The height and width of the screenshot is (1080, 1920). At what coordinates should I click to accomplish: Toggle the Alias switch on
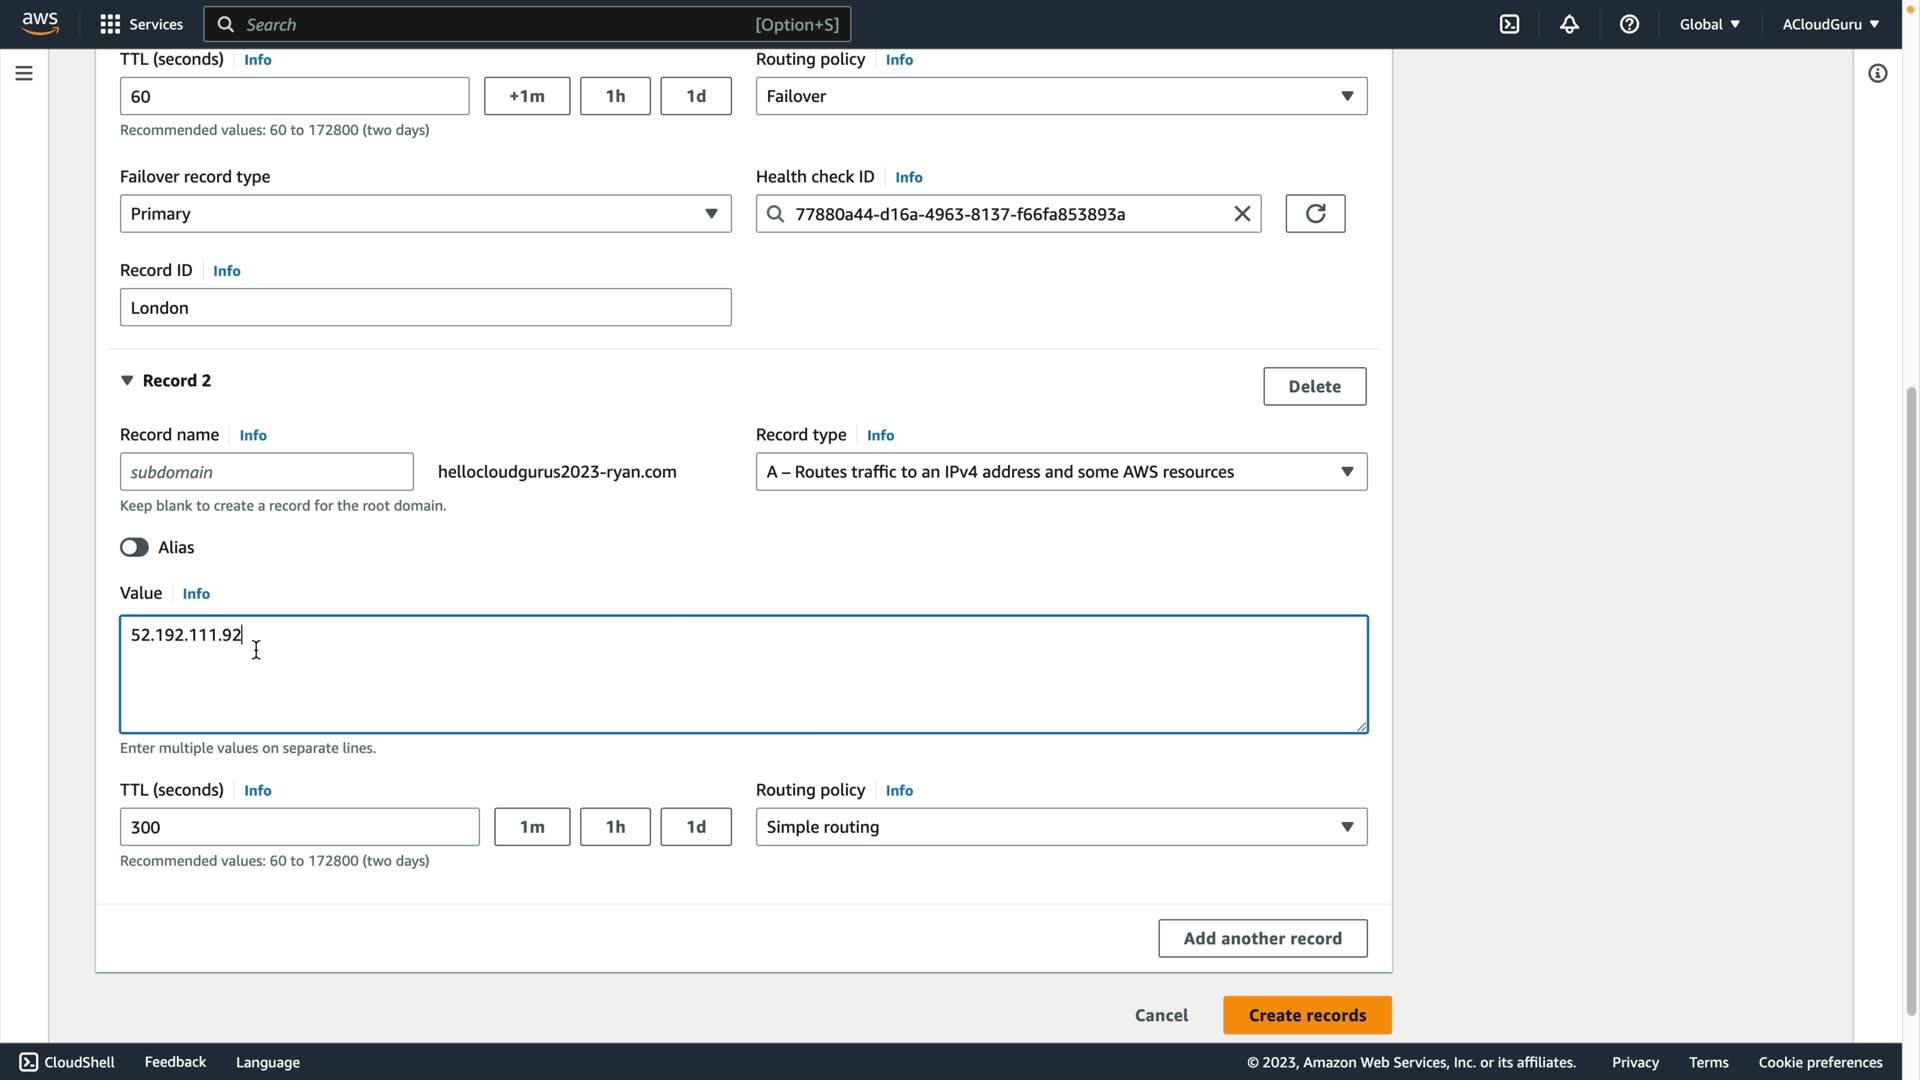[134, 547]
